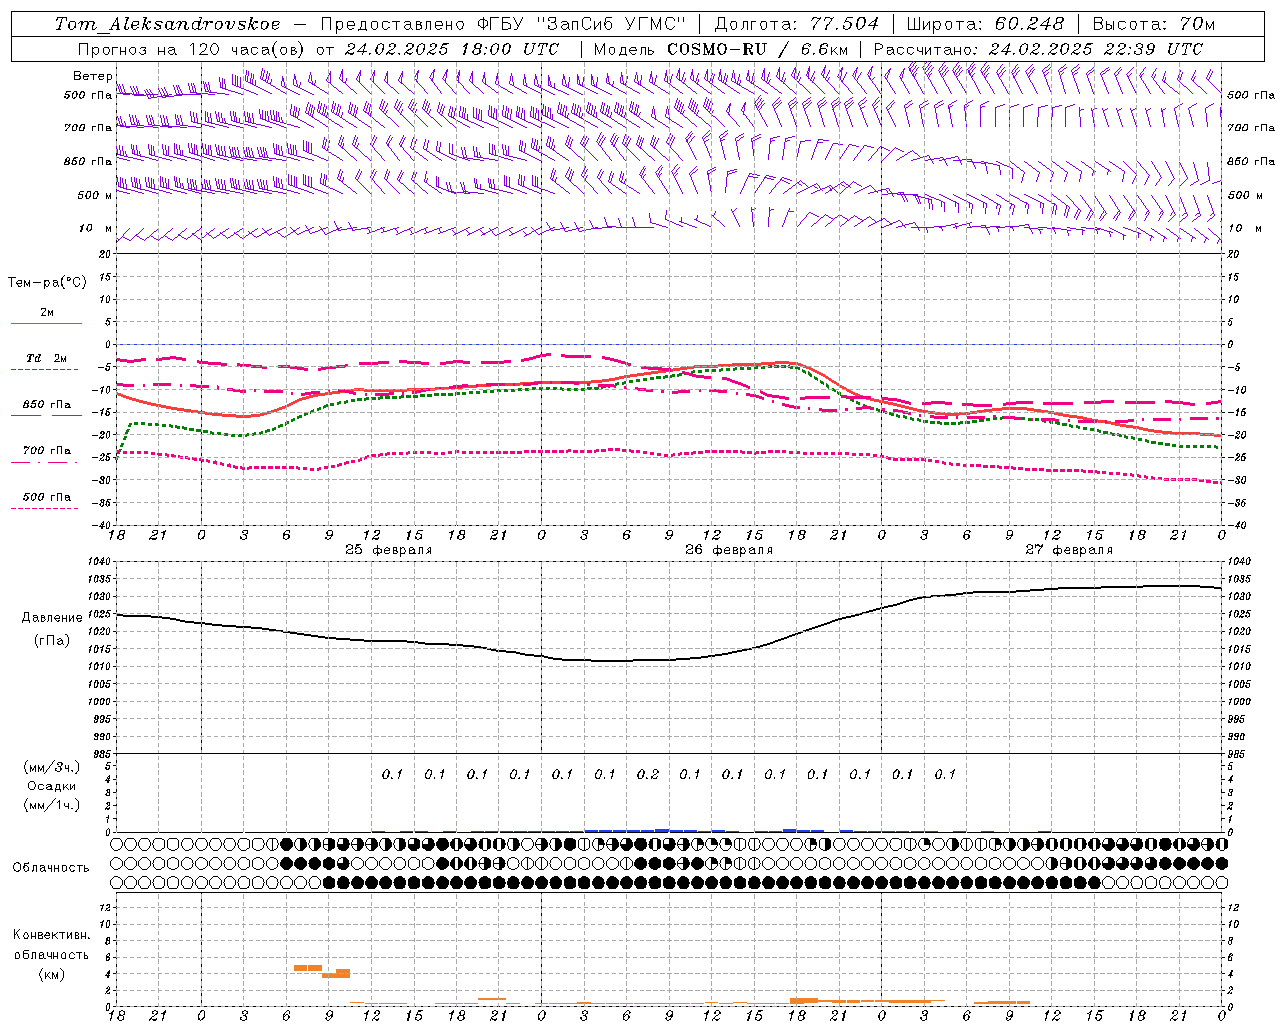The height and width of the screenshot is (1024, 1280).
Task: Select the Td 2м dew point legend entry
Action: 46,358
